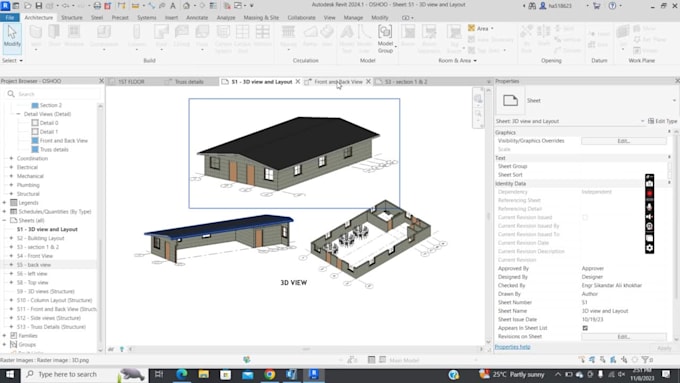Click the Revit application logo button
This screenshot has height=383, width=680.
pos(5,6)
